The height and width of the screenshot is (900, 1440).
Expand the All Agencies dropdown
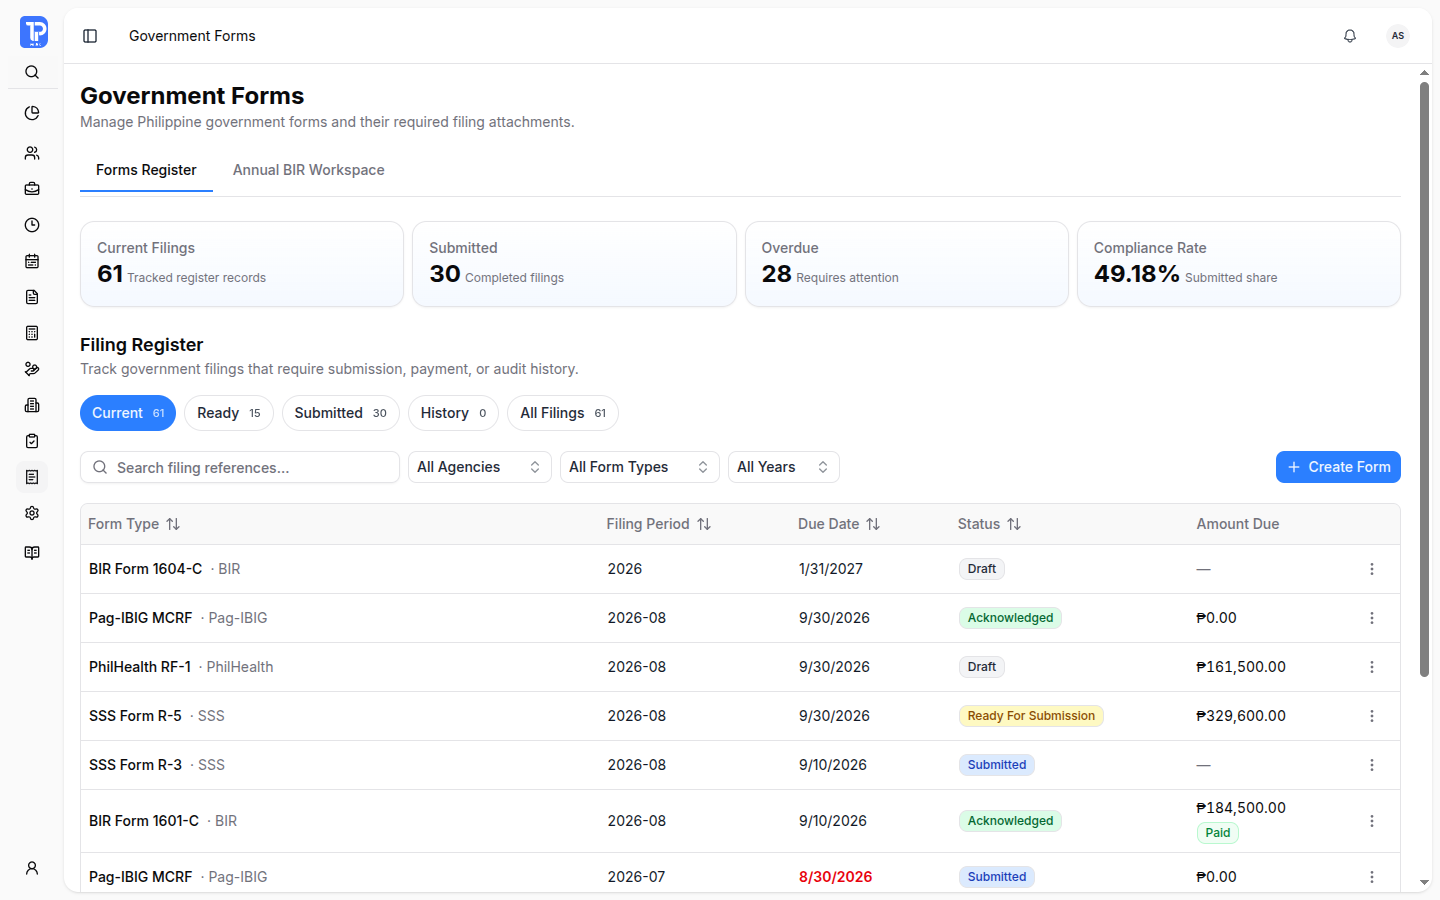point(480,467)
